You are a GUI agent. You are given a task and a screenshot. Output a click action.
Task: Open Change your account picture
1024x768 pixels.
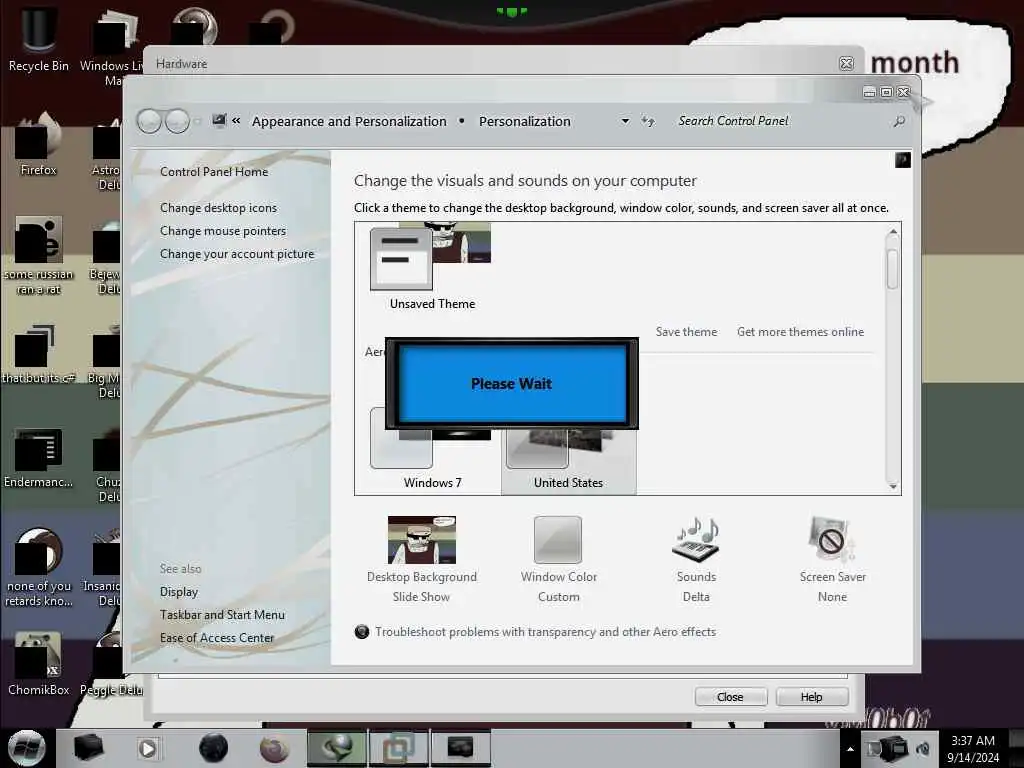click(x=237, y=254)
